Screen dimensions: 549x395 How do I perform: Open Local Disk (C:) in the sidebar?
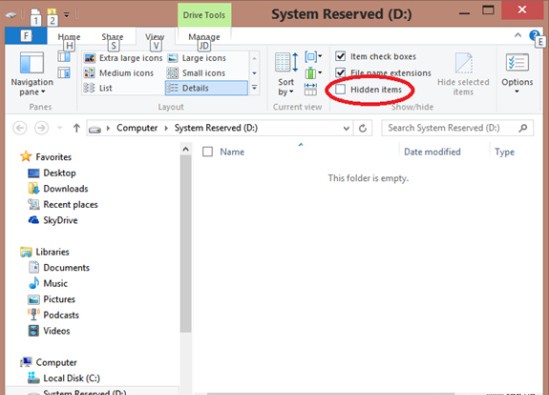click(64, 378)
